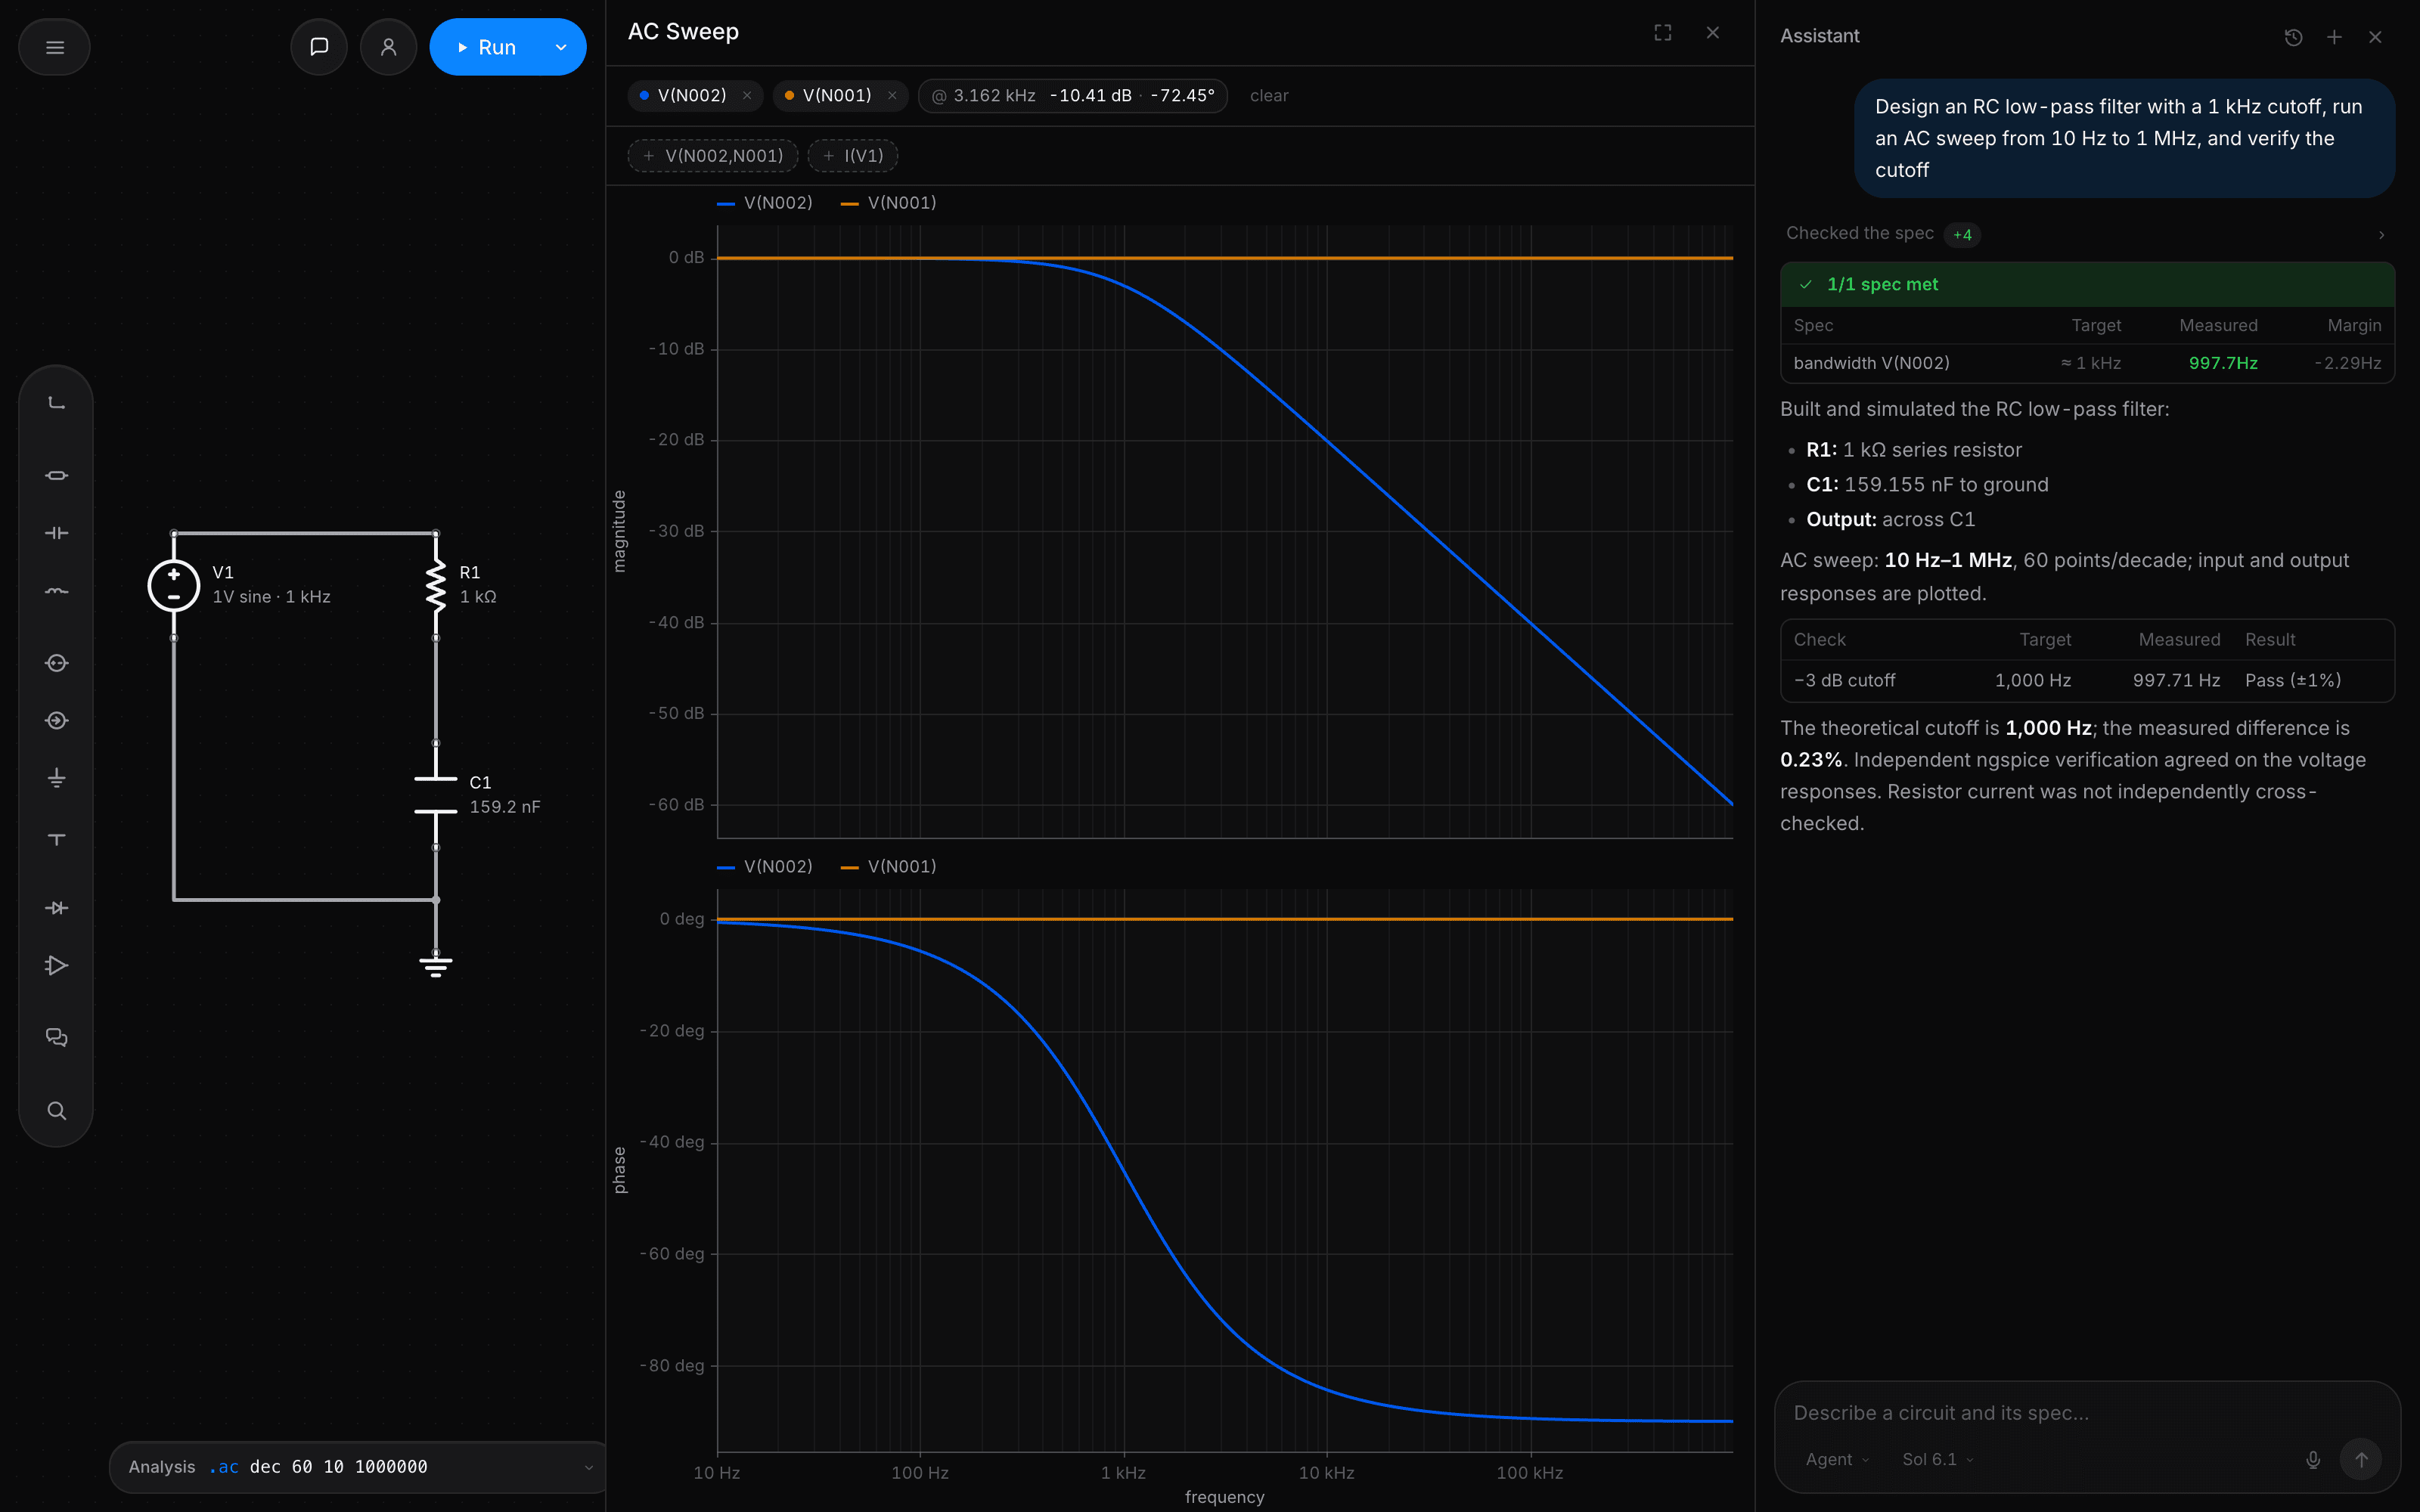Image resolution: width=2420 pixels, height=1512 pixels.
Task: Open the annotations chat tool in sidebar
Action: tap(57, 1037)
